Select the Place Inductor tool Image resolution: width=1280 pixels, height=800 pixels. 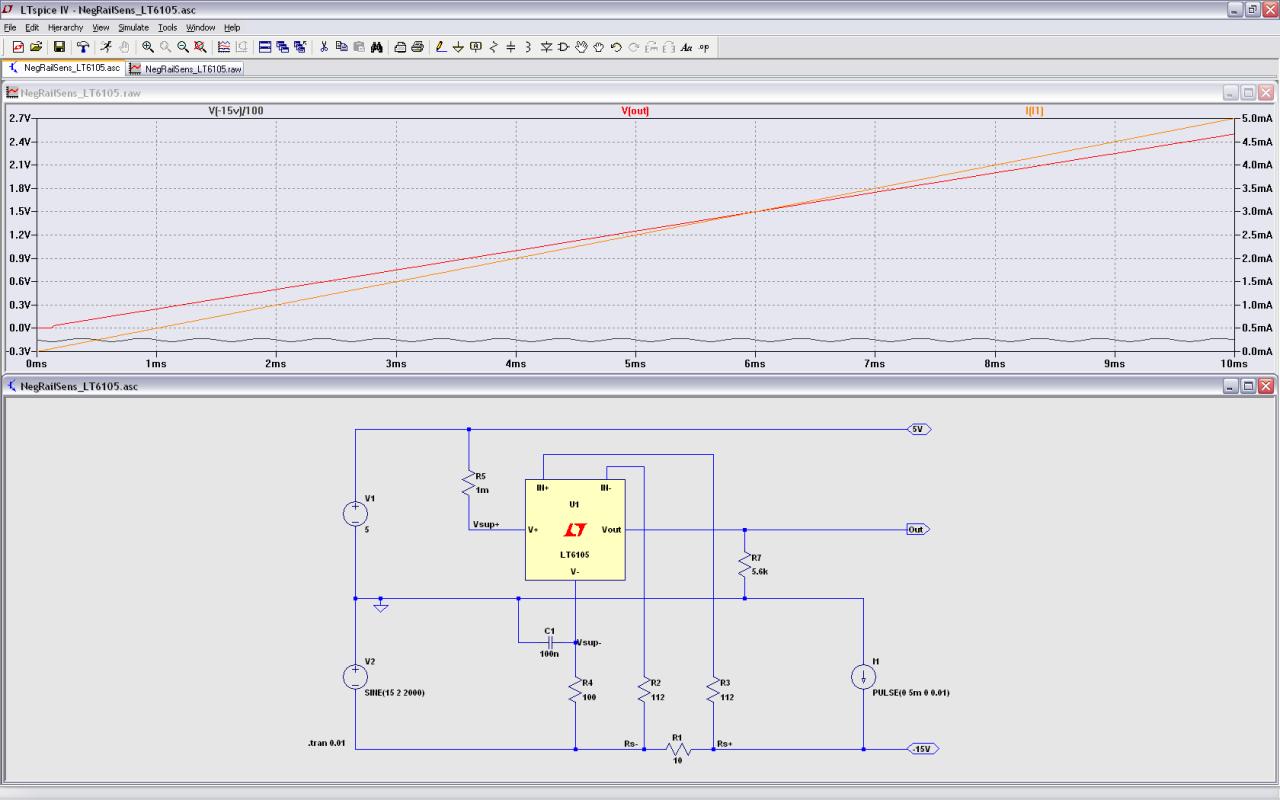527,47
